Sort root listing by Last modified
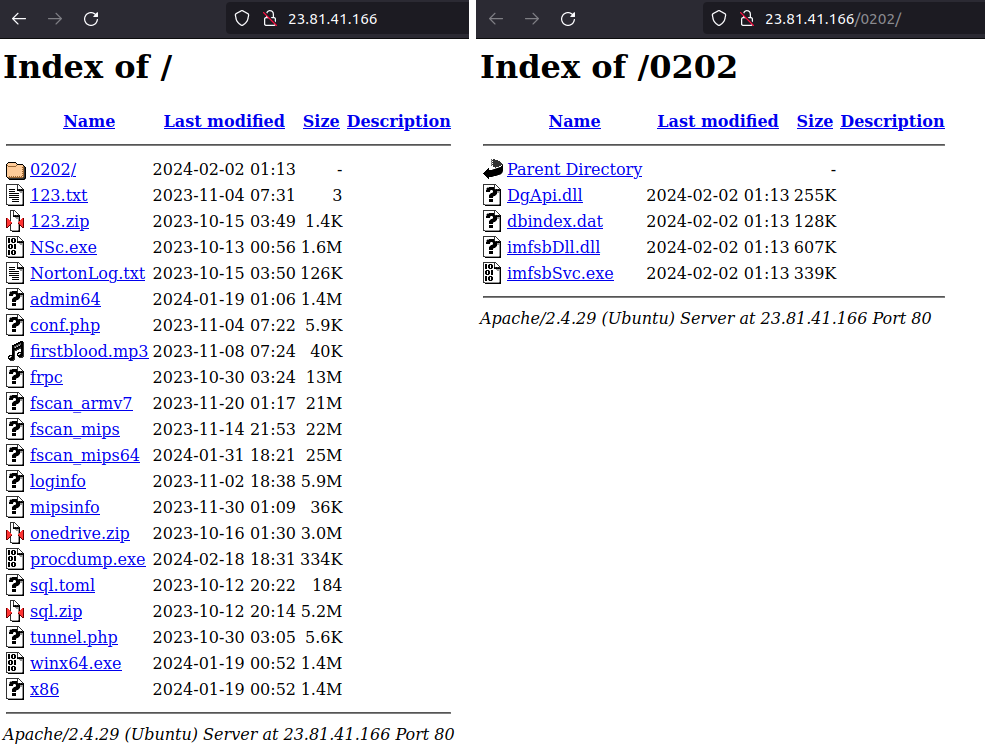985x749 pixels. pos(224,121)
